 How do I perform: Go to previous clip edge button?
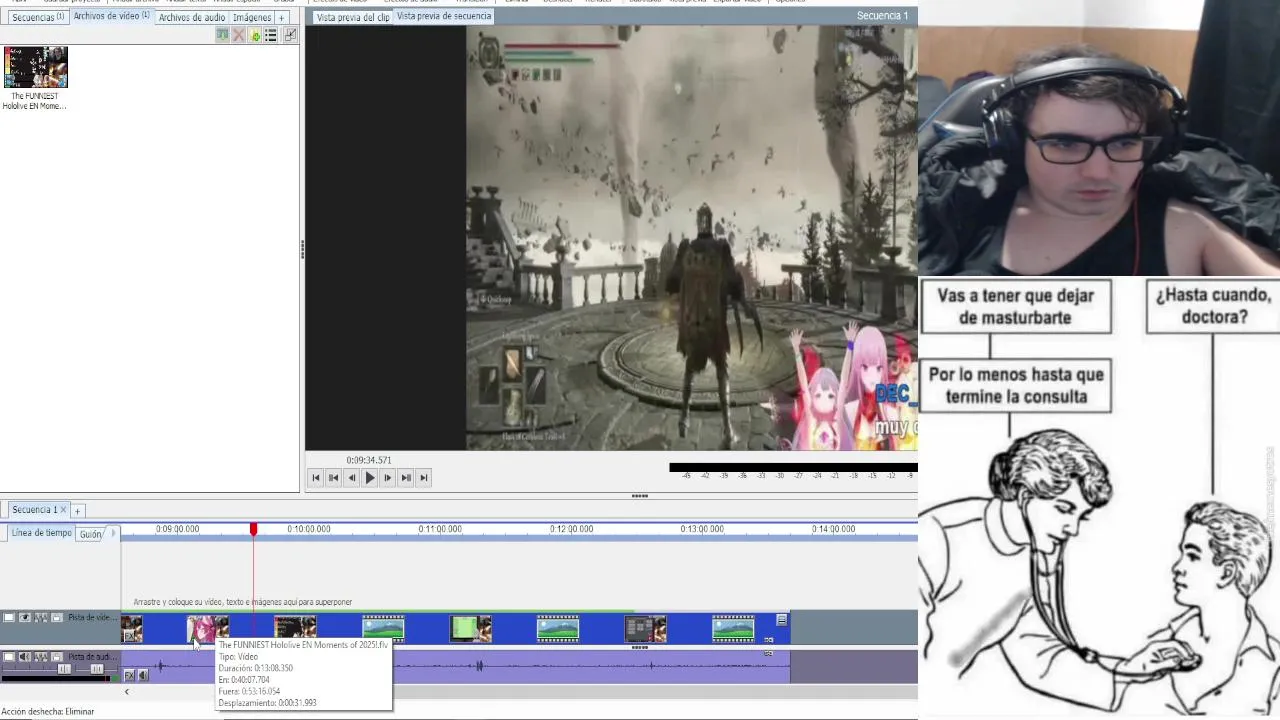coord(334,478)
